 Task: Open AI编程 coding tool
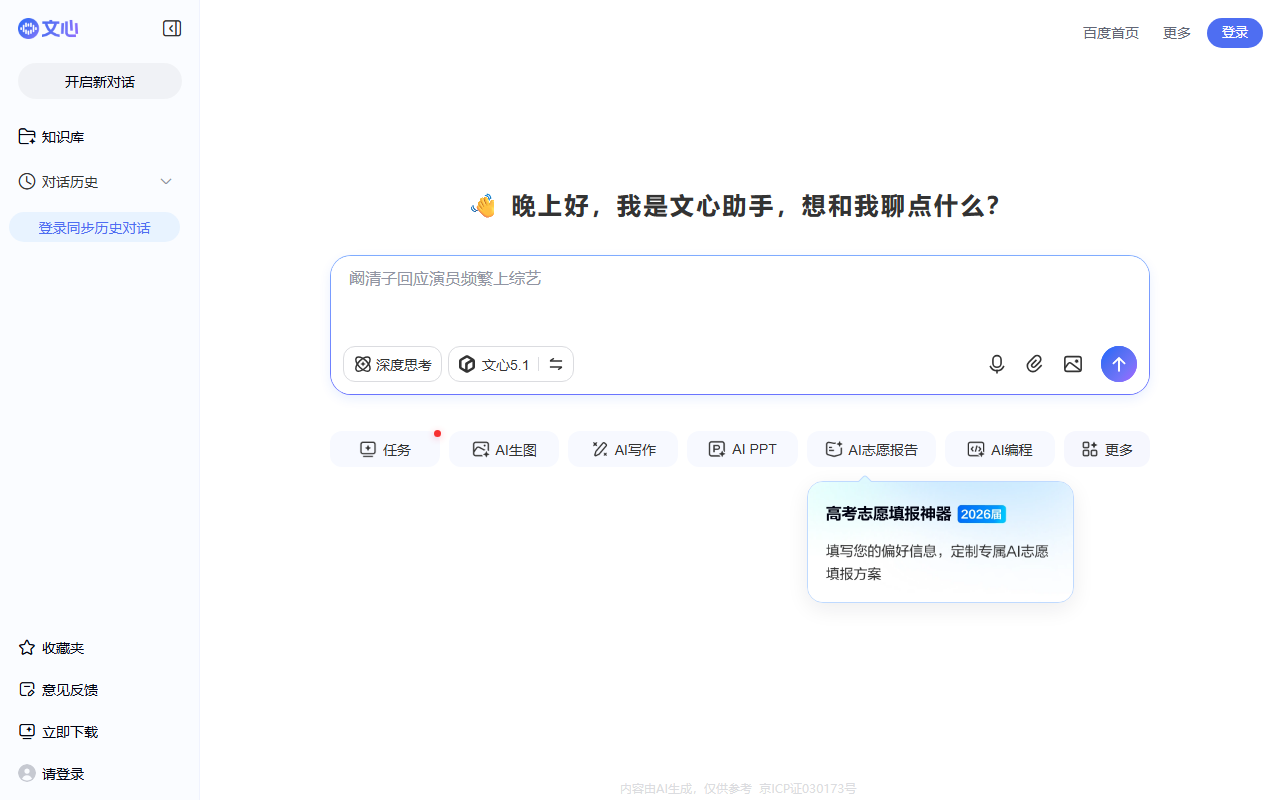(1000, 449)
